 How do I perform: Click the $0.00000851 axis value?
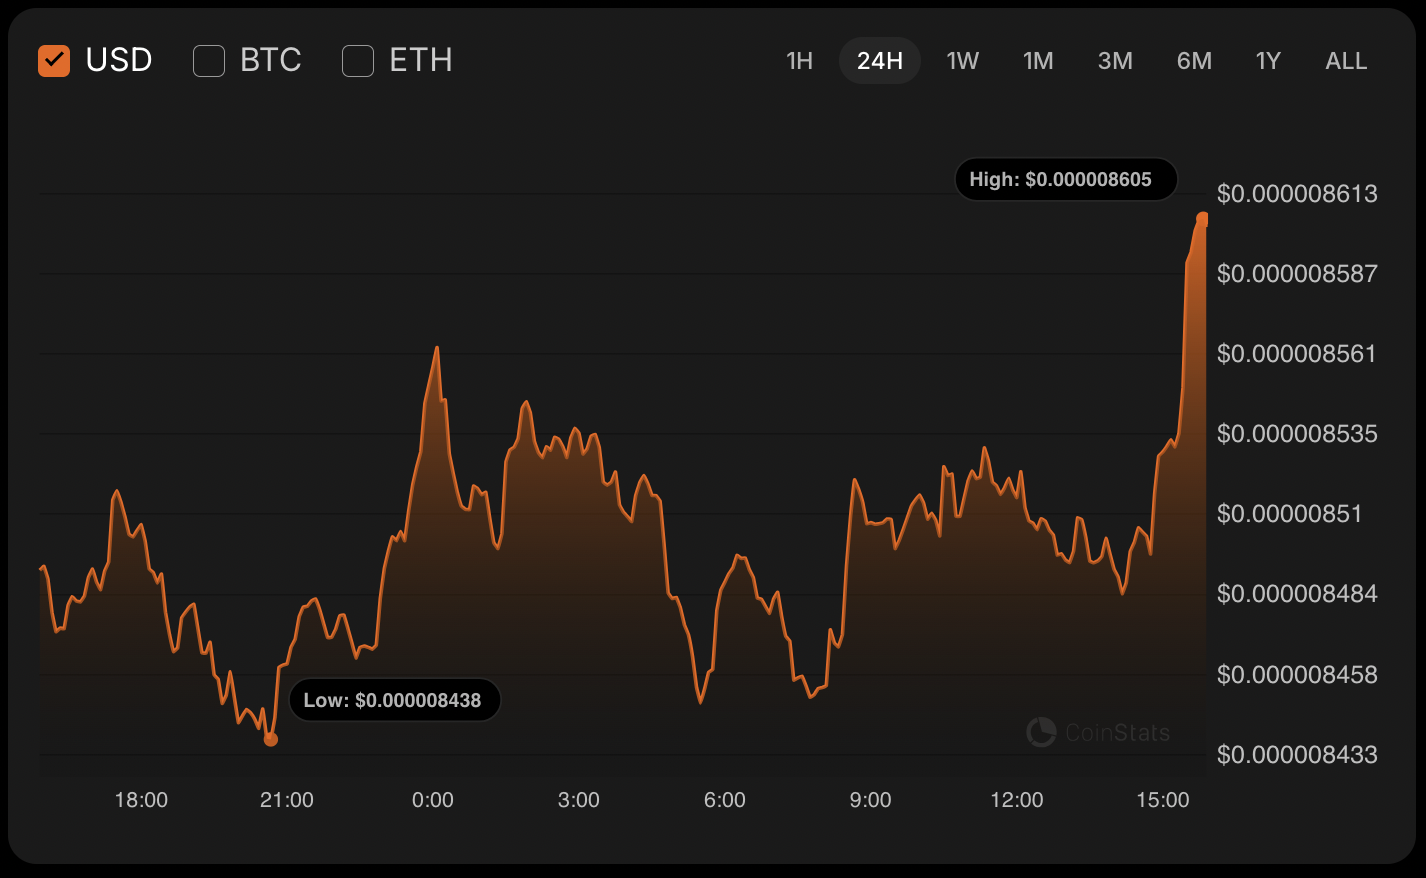pos(1290,513)
